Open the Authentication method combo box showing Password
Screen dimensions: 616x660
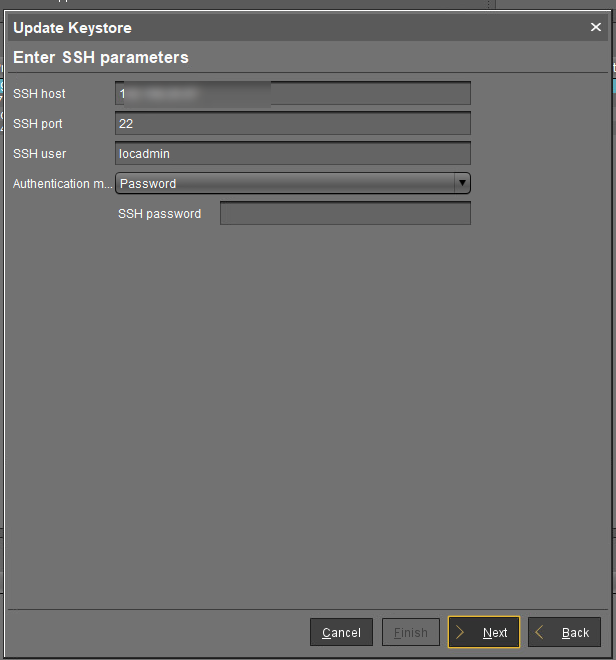[x=285, y=184]
